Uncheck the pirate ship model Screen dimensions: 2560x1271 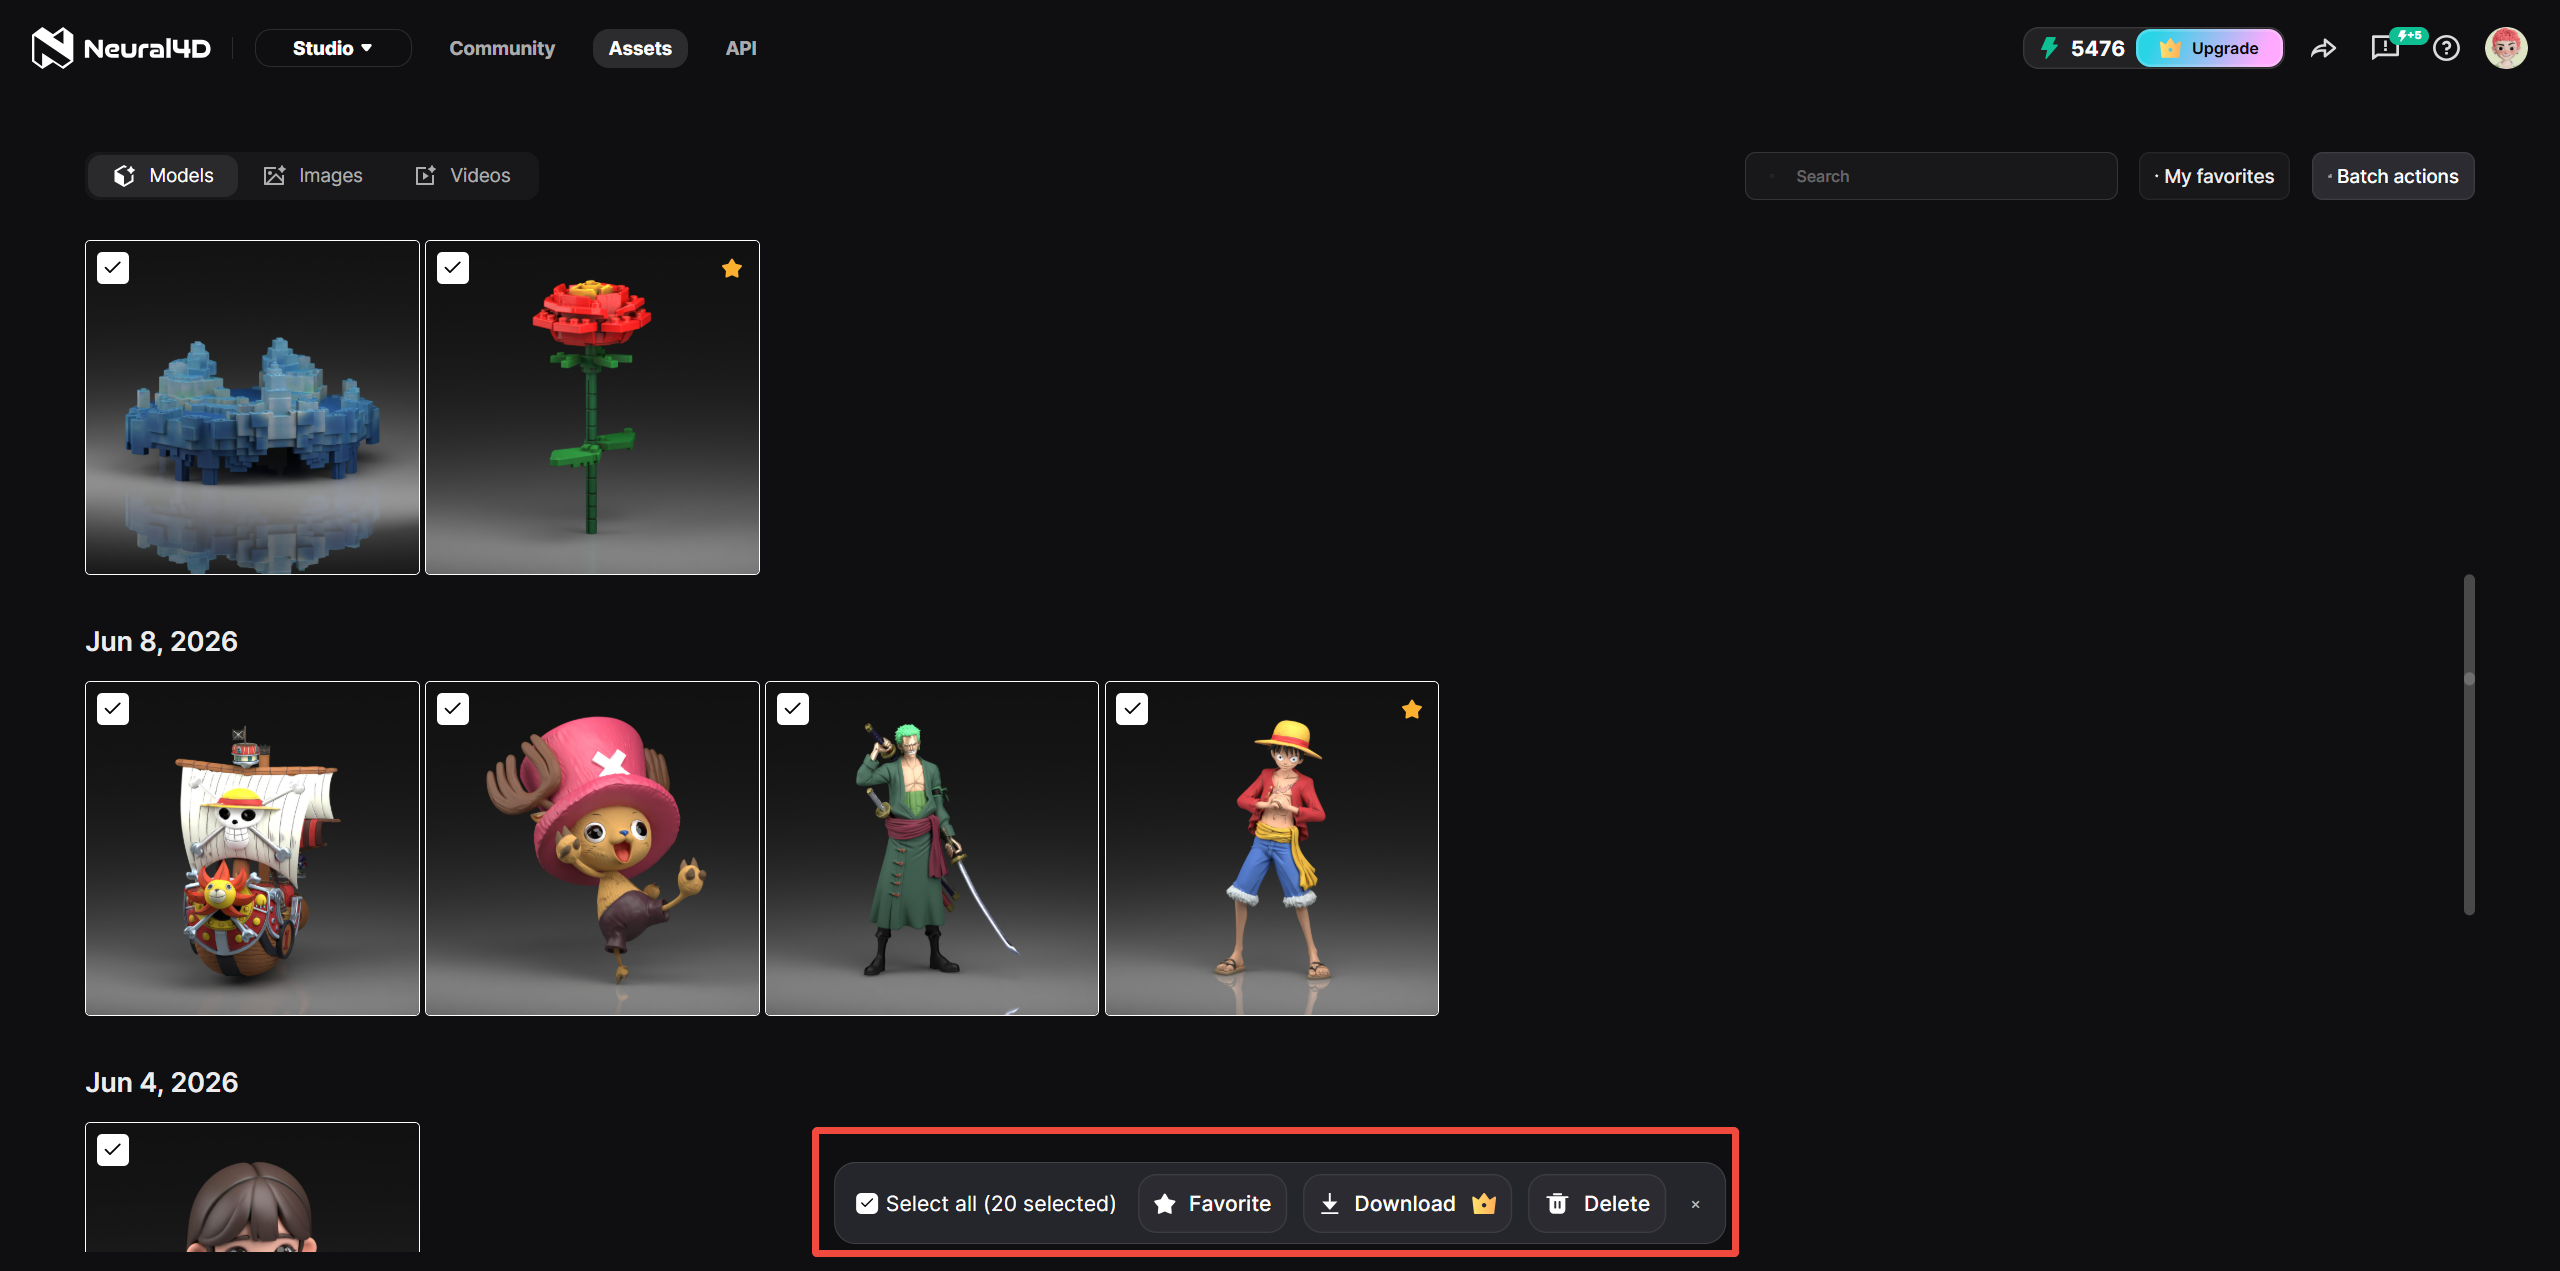click(x=113, y=709)
